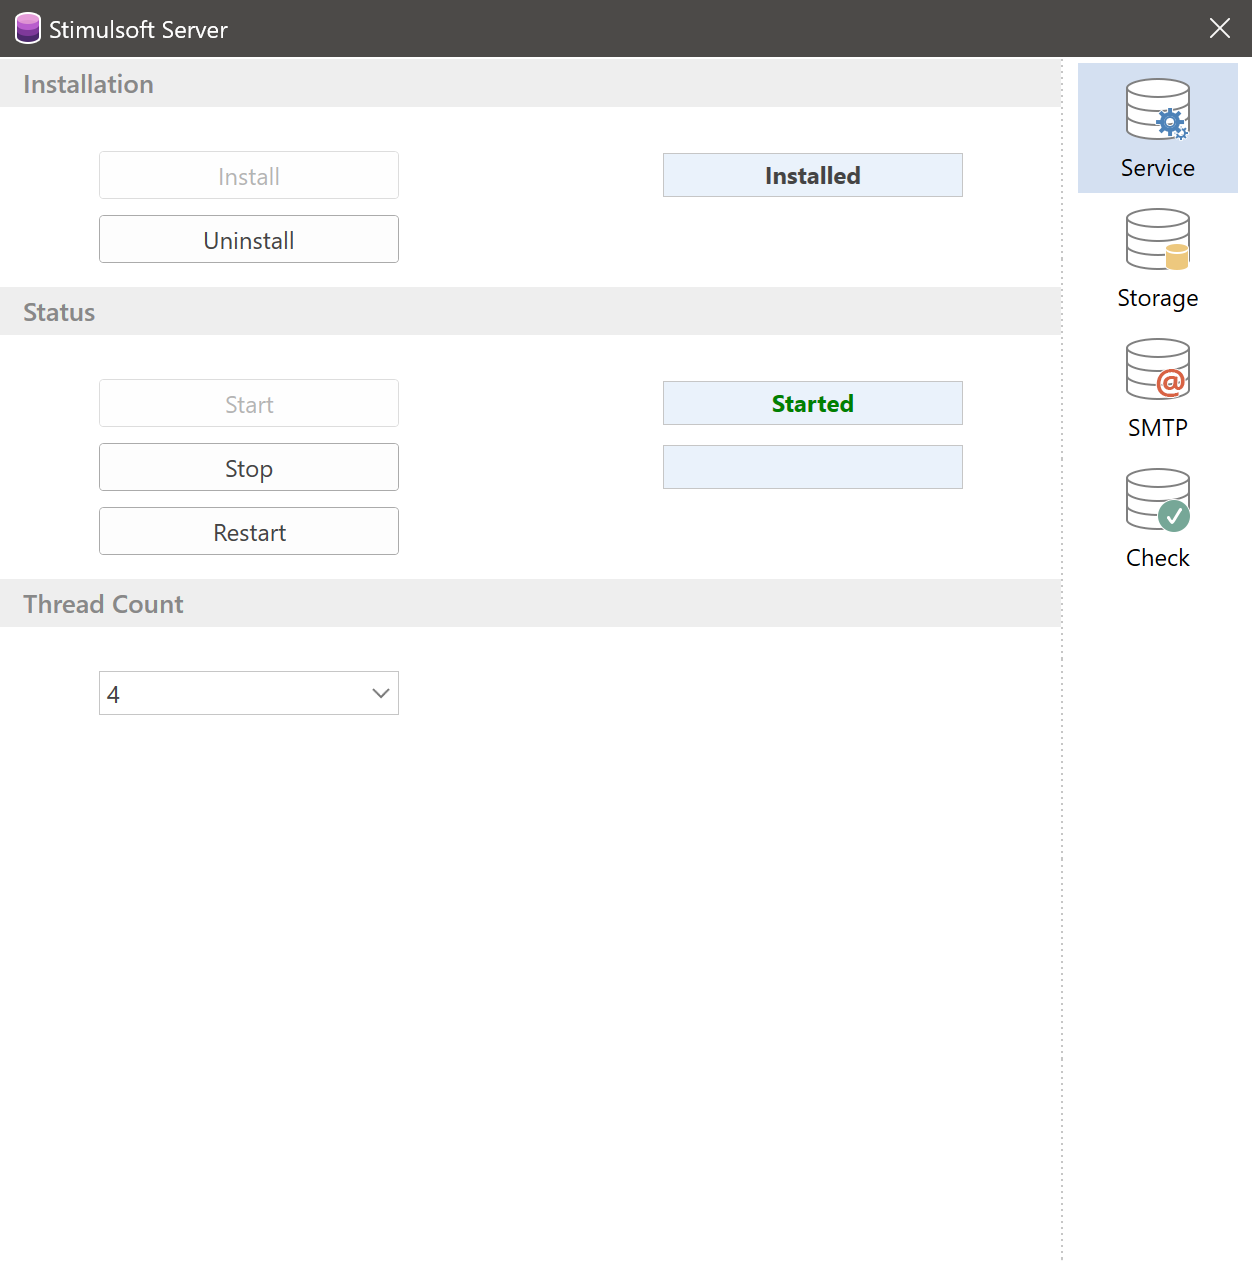Click the Installed status field

812,176
